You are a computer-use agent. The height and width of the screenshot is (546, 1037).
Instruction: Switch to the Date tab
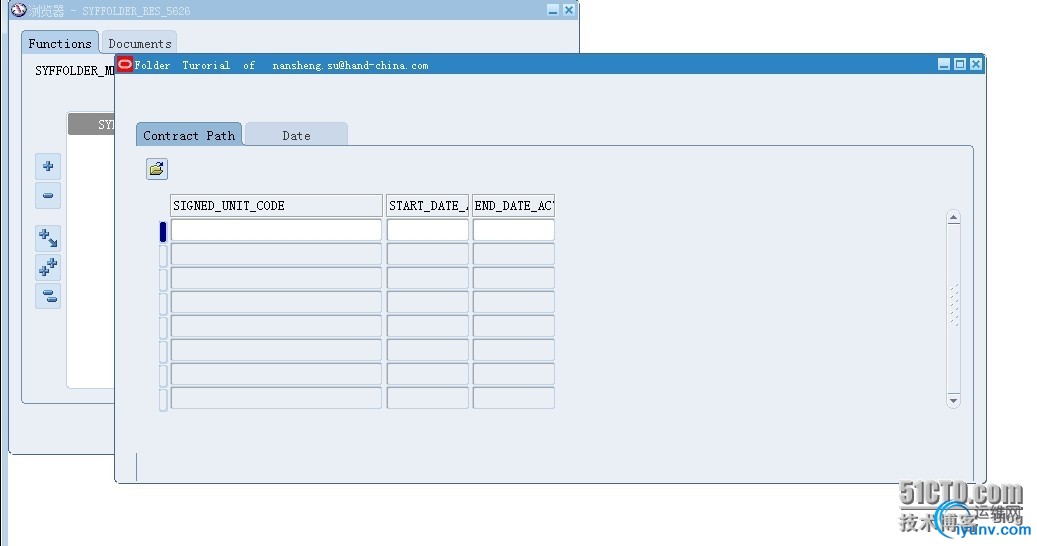point(296,135)
